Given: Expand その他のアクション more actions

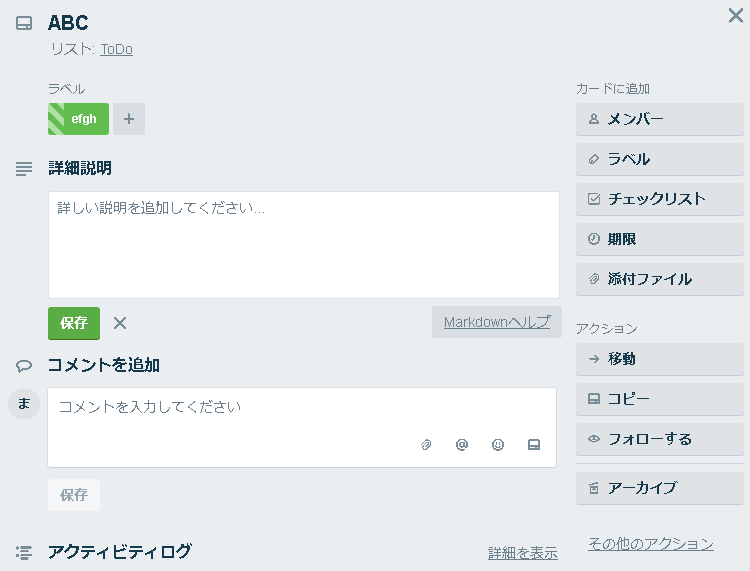Looking at the screenshot, I should [x=651, y=544].
